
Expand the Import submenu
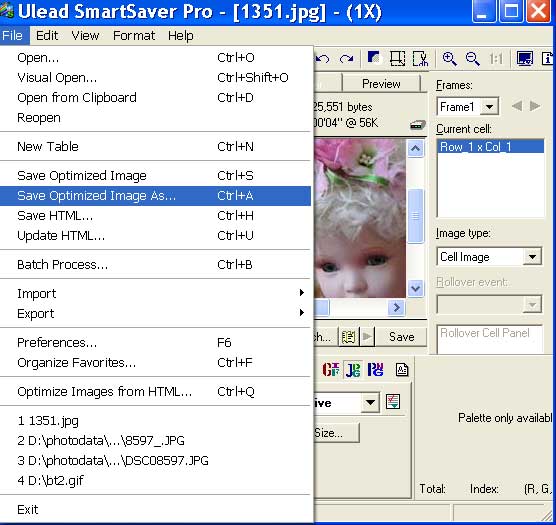click(x=155, y=293)
